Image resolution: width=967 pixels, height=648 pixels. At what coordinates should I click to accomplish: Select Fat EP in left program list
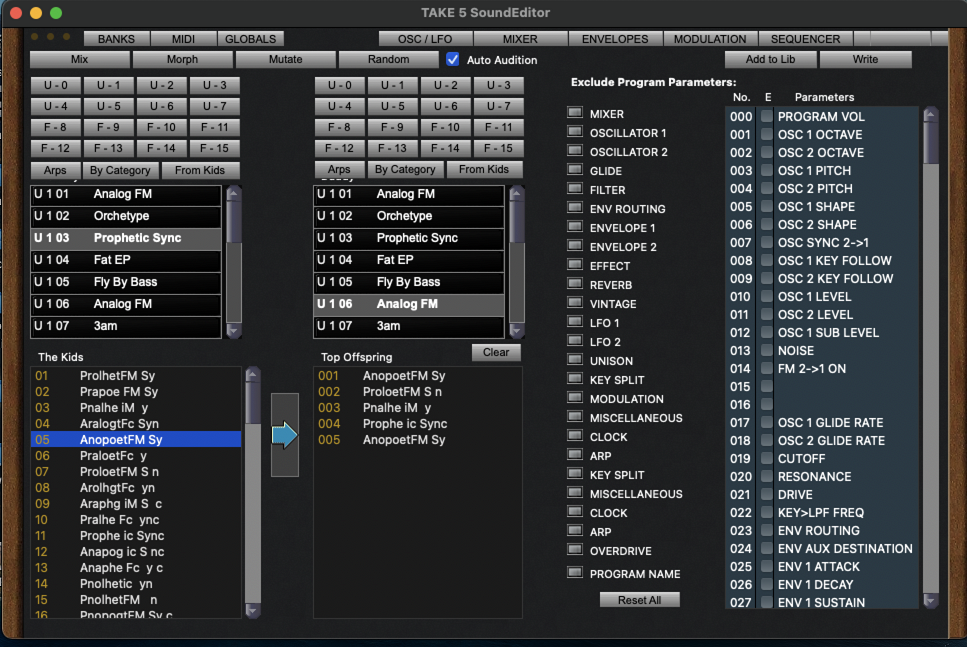pos(125,260)
